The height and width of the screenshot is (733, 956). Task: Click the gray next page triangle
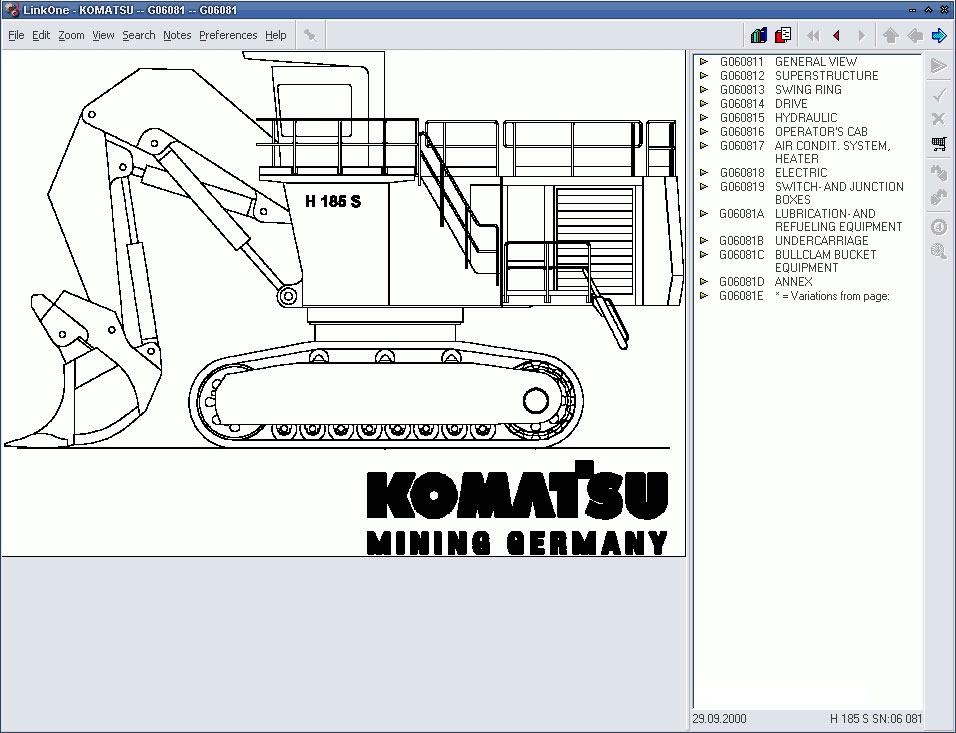point(861,36)
